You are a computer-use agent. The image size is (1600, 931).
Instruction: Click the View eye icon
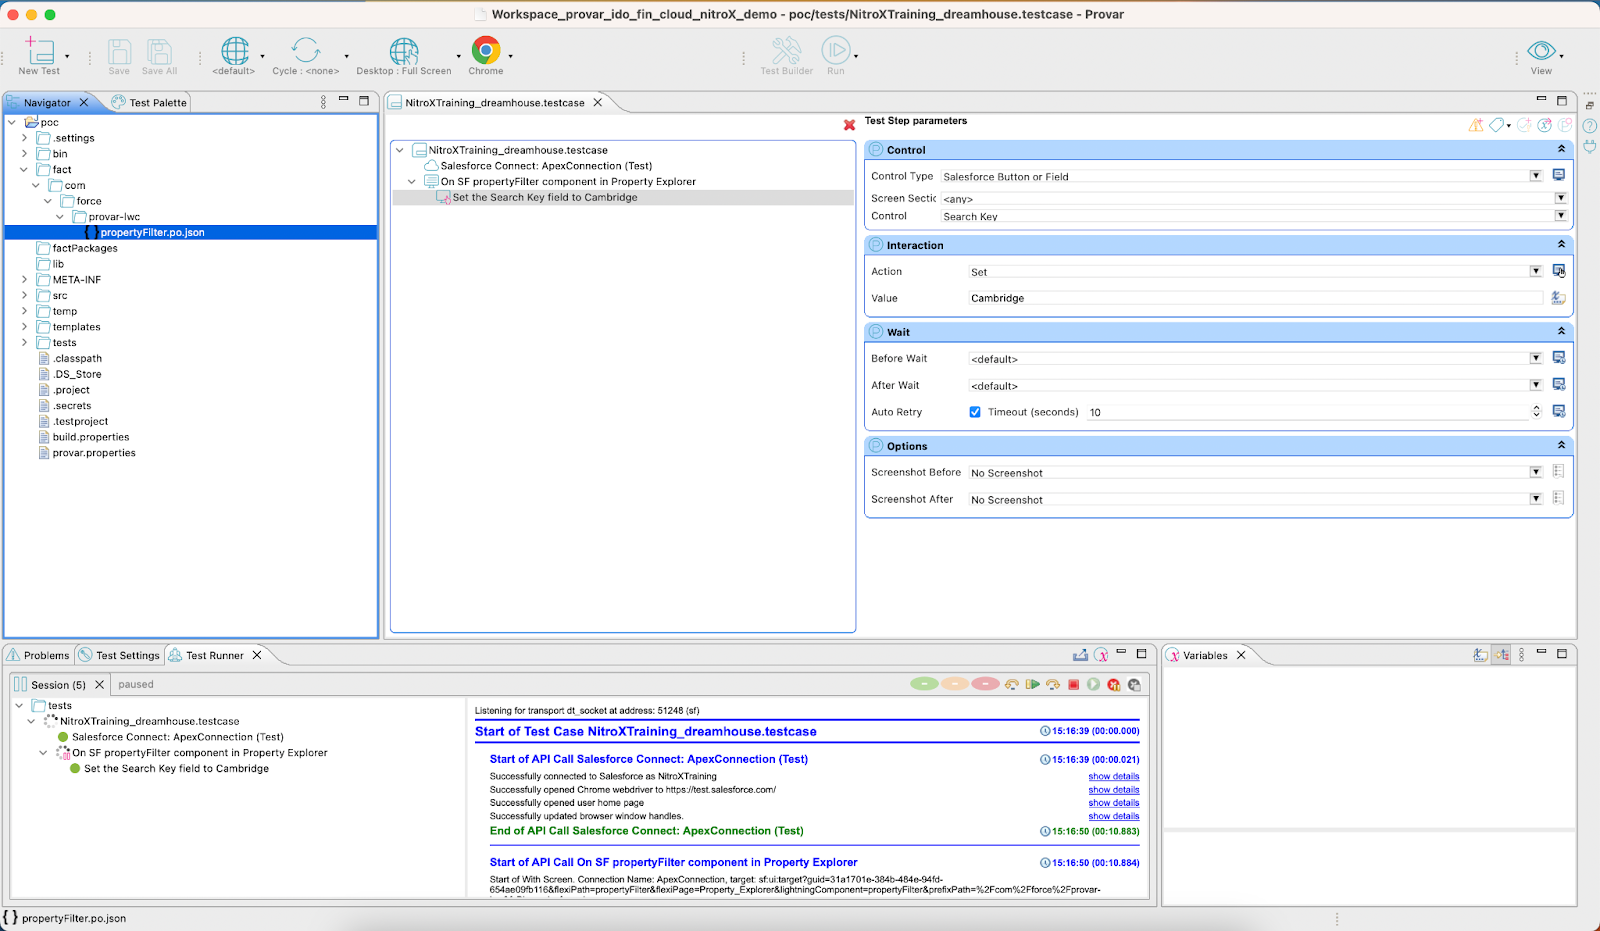(1541, 50)
